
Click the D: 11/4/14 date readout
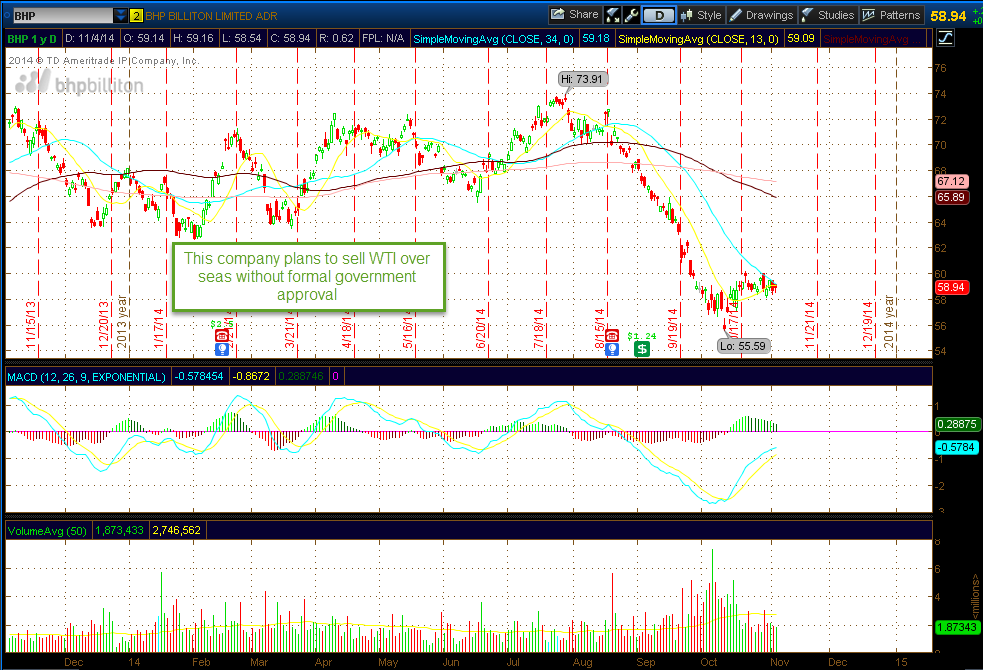(x=90, y=38)
